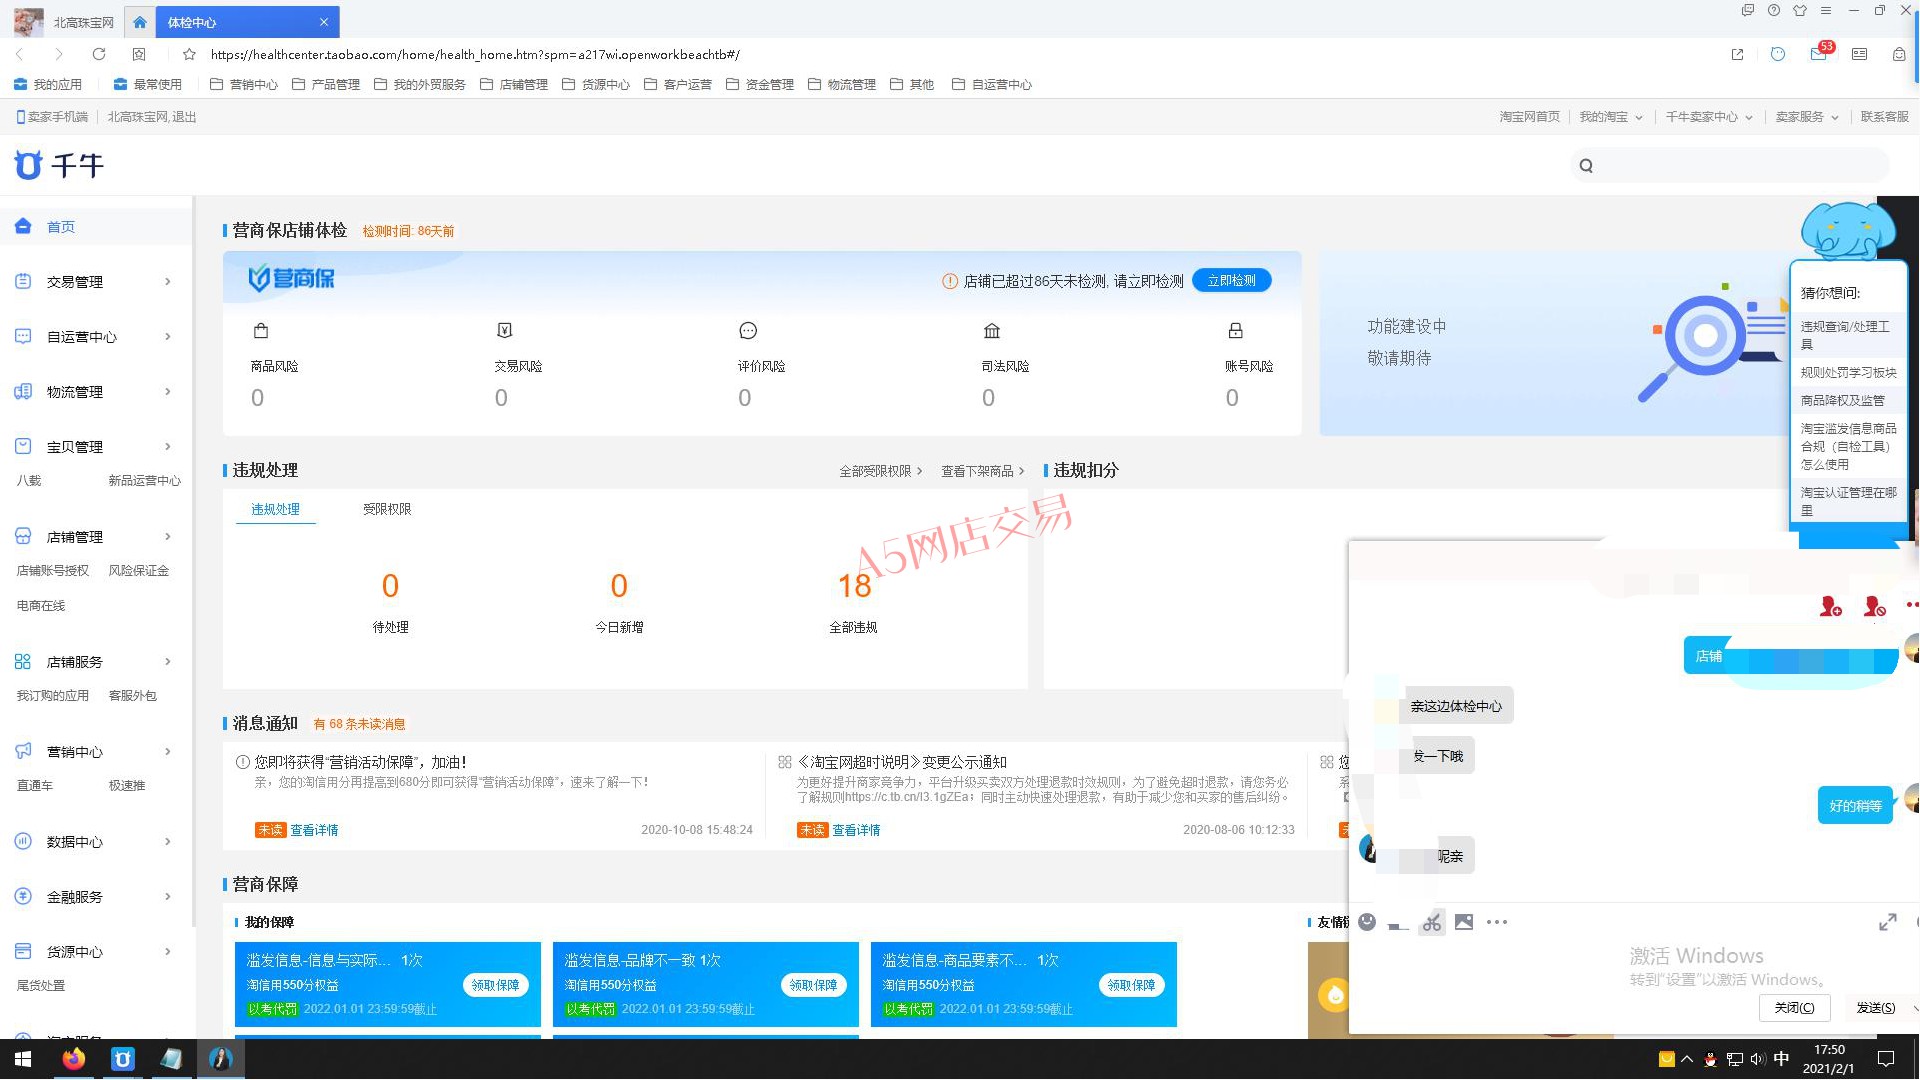Click 淘宝网首页 link
This screenshot has width=1920, height=1080.
[1529, 117]
